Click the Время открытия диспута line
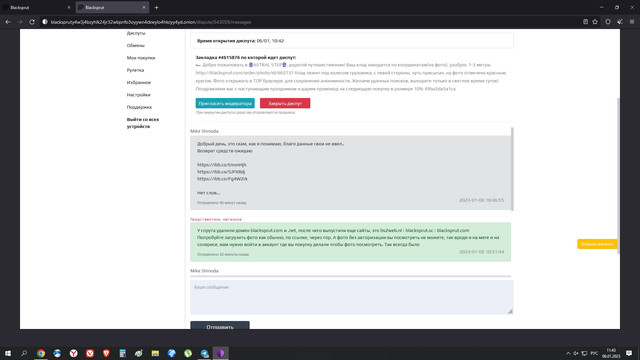 pyautogui.click(x=240, y=41)
